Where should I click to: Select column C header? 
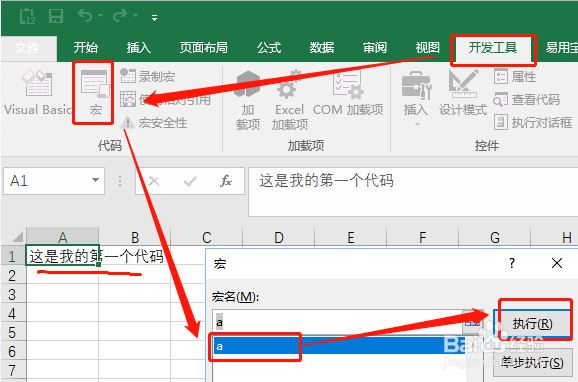207,237
